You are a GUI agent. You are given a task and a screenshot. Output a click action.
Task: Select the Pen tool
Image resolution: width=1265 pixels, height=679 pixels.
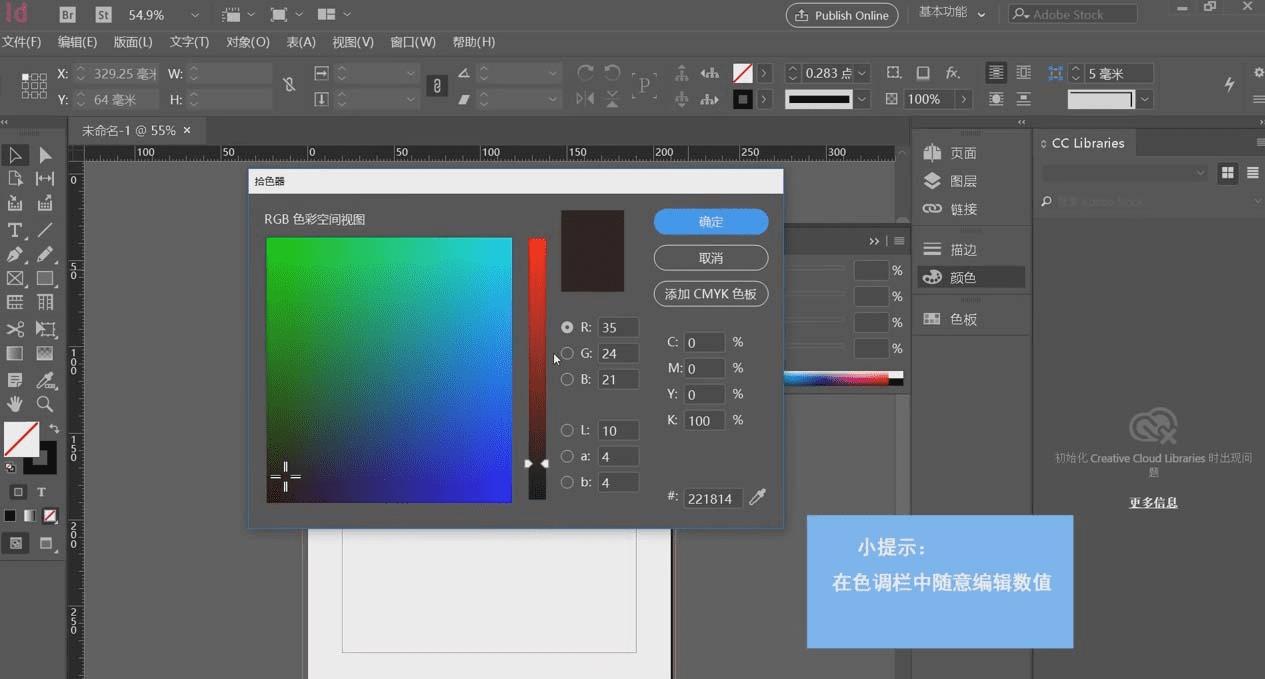coord(15,255)
